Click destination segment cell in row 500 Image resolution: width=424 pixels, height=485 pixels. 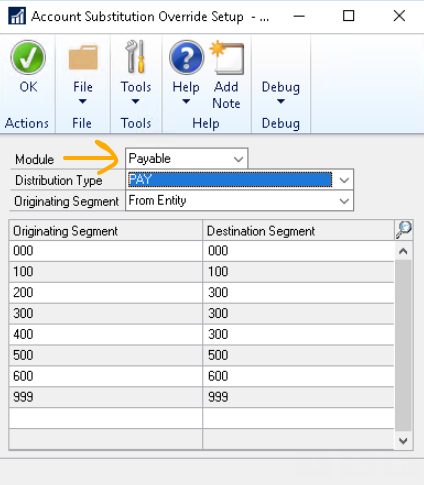tap(298, 356)
